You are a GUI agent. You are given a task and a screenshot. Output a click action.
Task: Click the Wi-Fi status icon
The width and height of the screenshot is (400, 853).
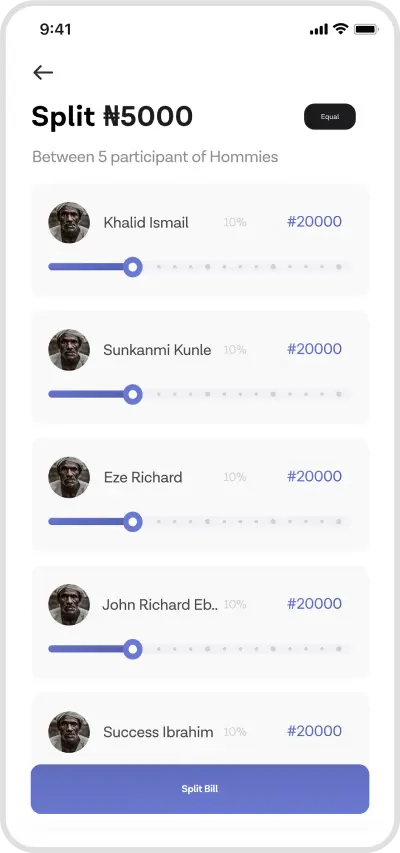click(341, 29)
